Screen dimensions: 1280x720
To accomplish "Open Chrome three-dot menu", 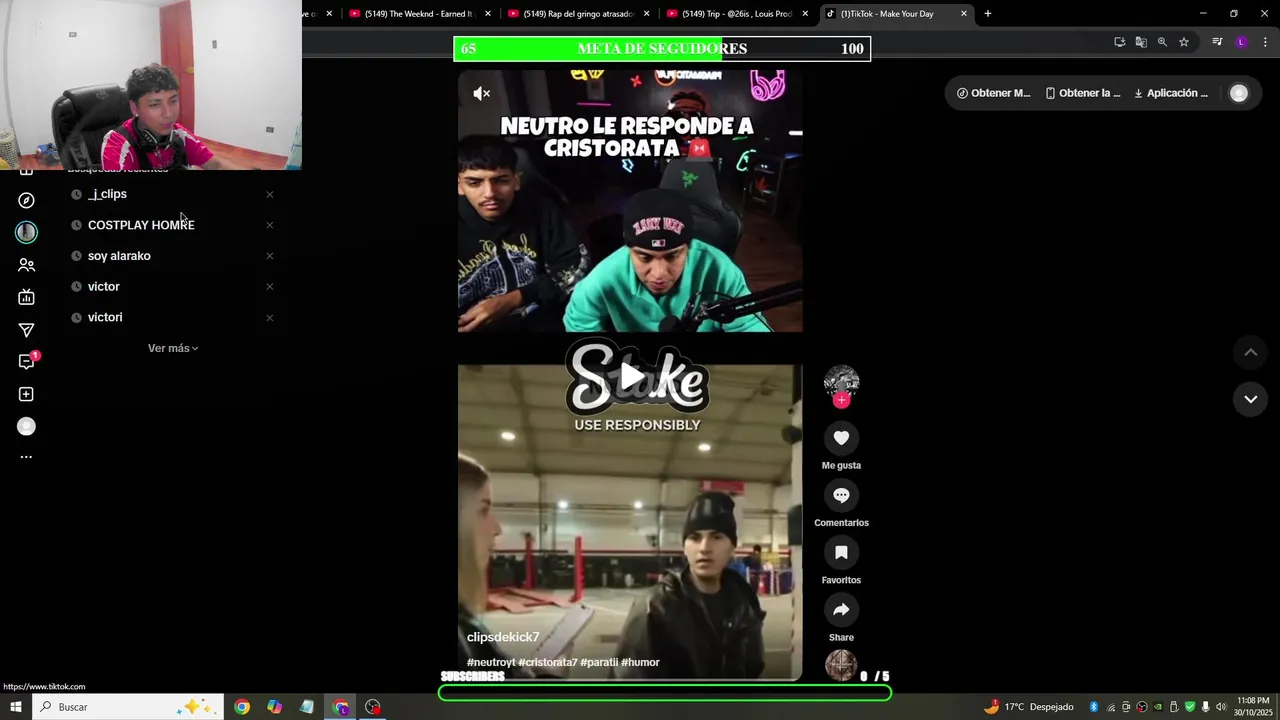I will coord(1265,42).
